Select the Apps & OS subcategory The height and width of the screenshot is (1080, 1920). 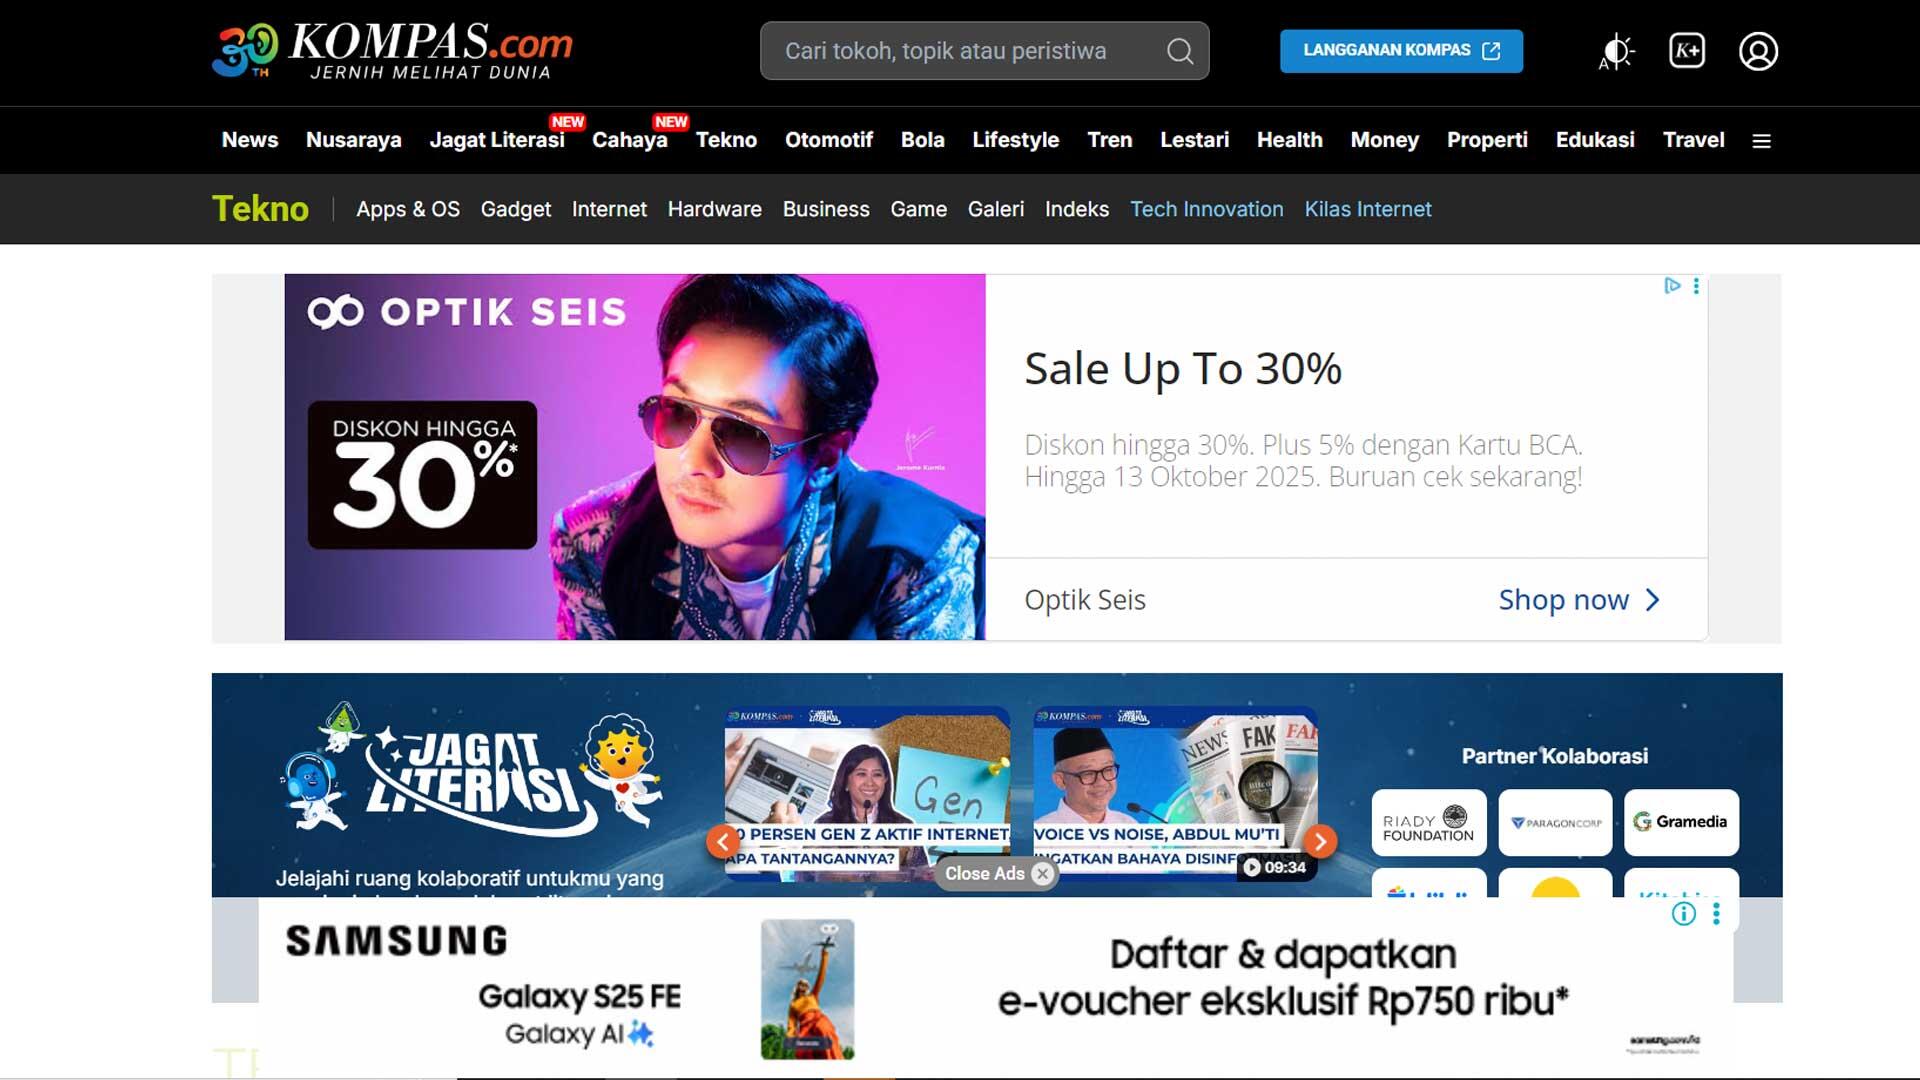pyautogui.click(x=408, y=209)
